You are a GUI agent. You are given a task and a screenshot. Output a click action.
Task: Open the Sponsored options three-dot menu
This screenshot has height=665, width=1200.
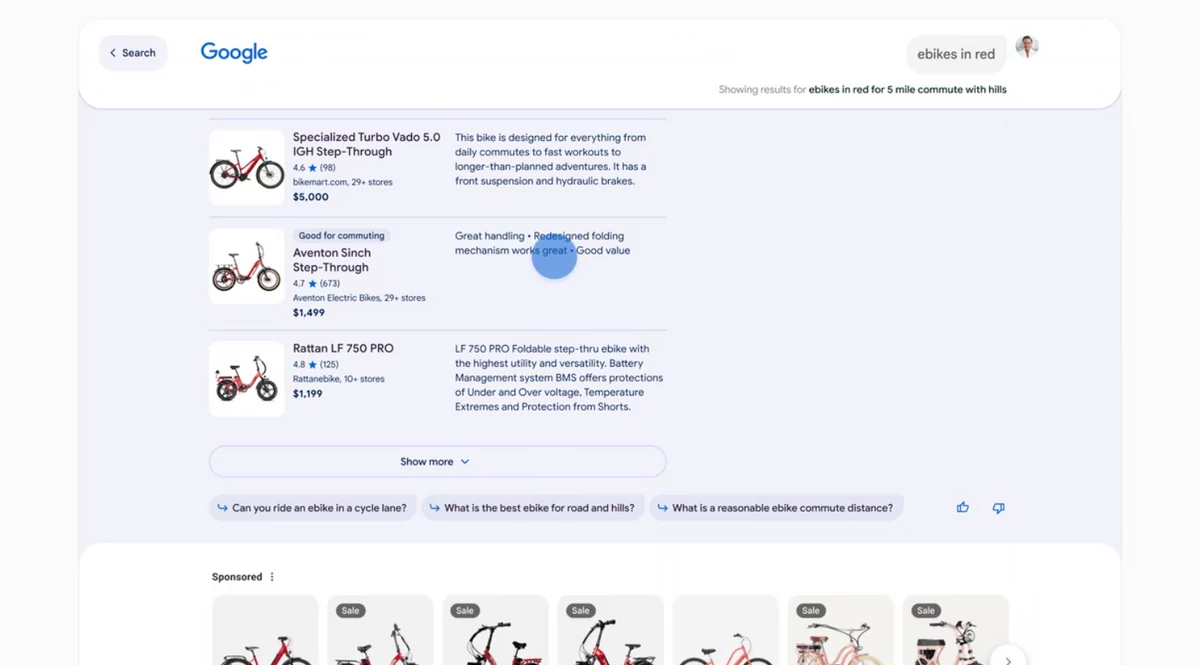272,577
